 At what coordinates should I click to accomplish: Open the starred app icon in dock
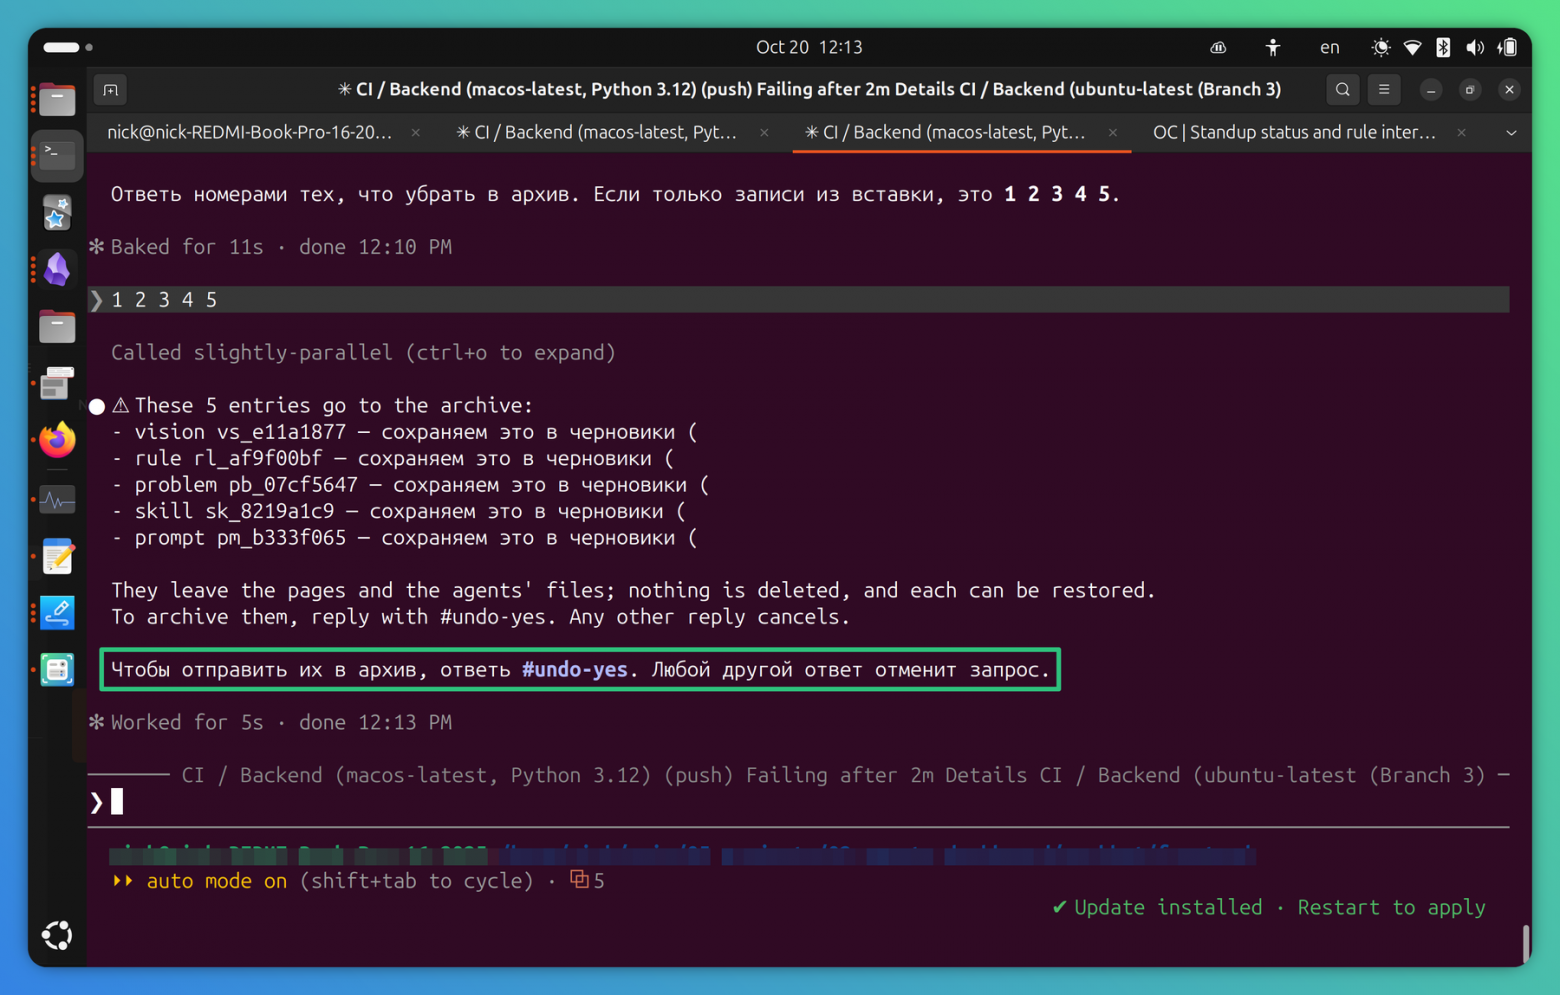click(57, 212)
